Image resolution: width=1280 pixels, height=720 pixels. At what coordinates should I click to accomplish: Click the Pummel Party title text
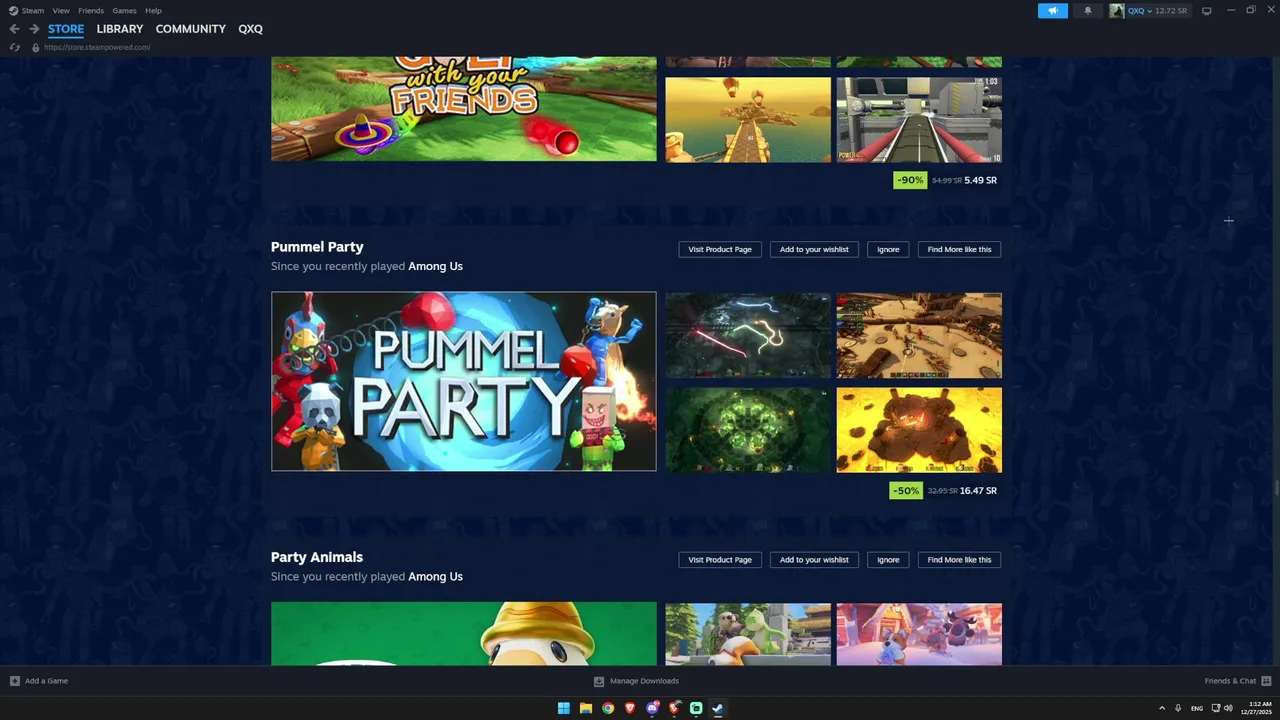click(x=317, y=247)
